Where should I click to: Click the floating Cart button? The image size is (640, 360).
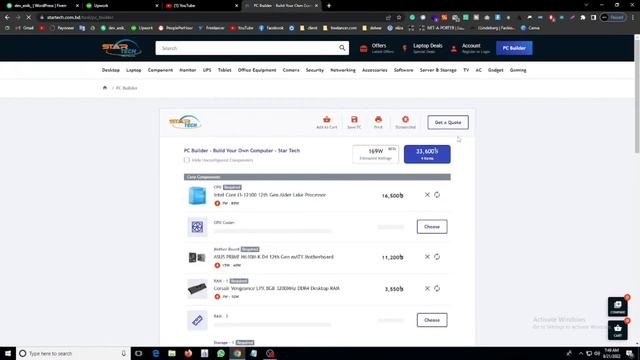click(x=618, y=330)
